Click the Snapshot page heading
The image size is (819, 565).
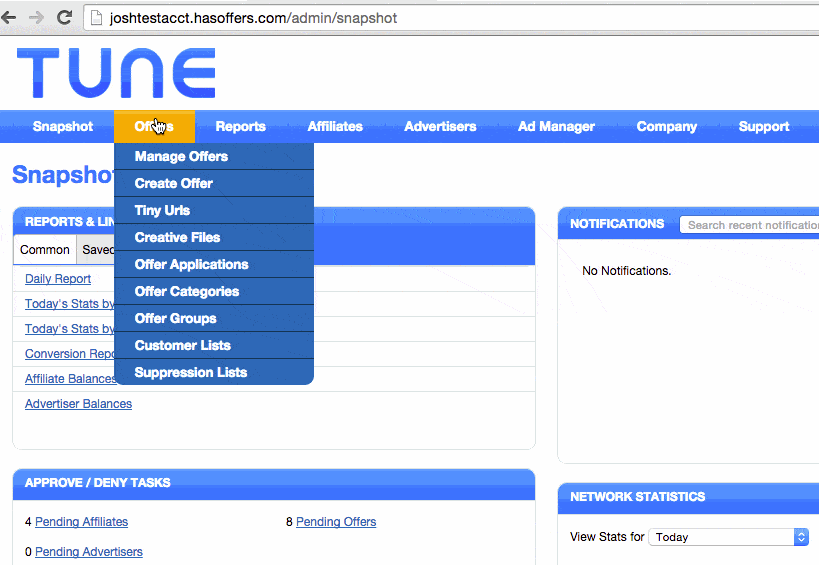(63, 174)
